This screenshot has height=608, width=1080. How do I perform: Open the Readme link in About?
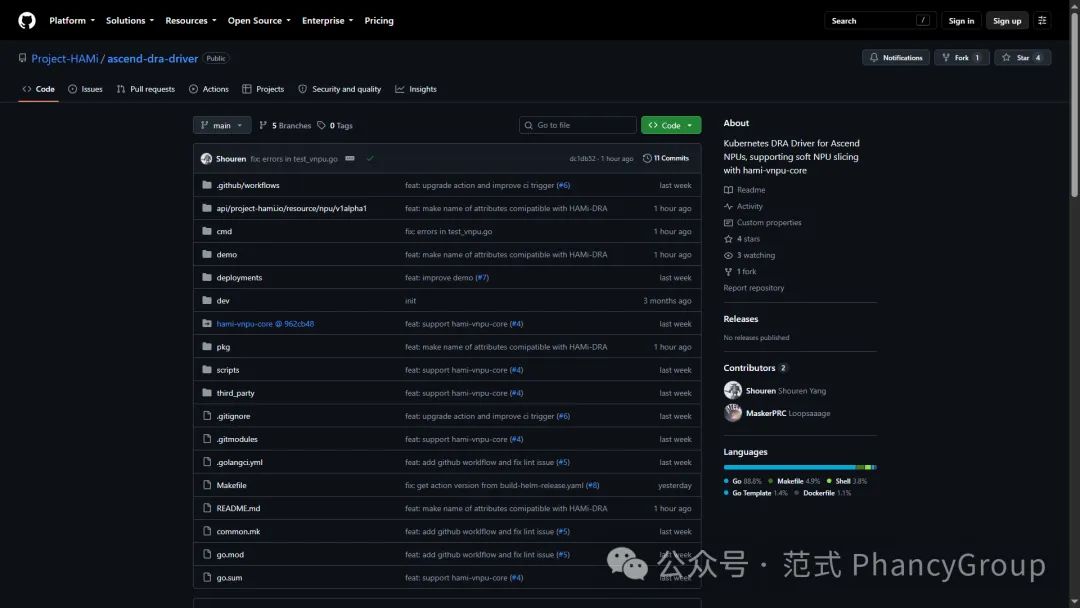pyautogui.click(x=745, y=190)
